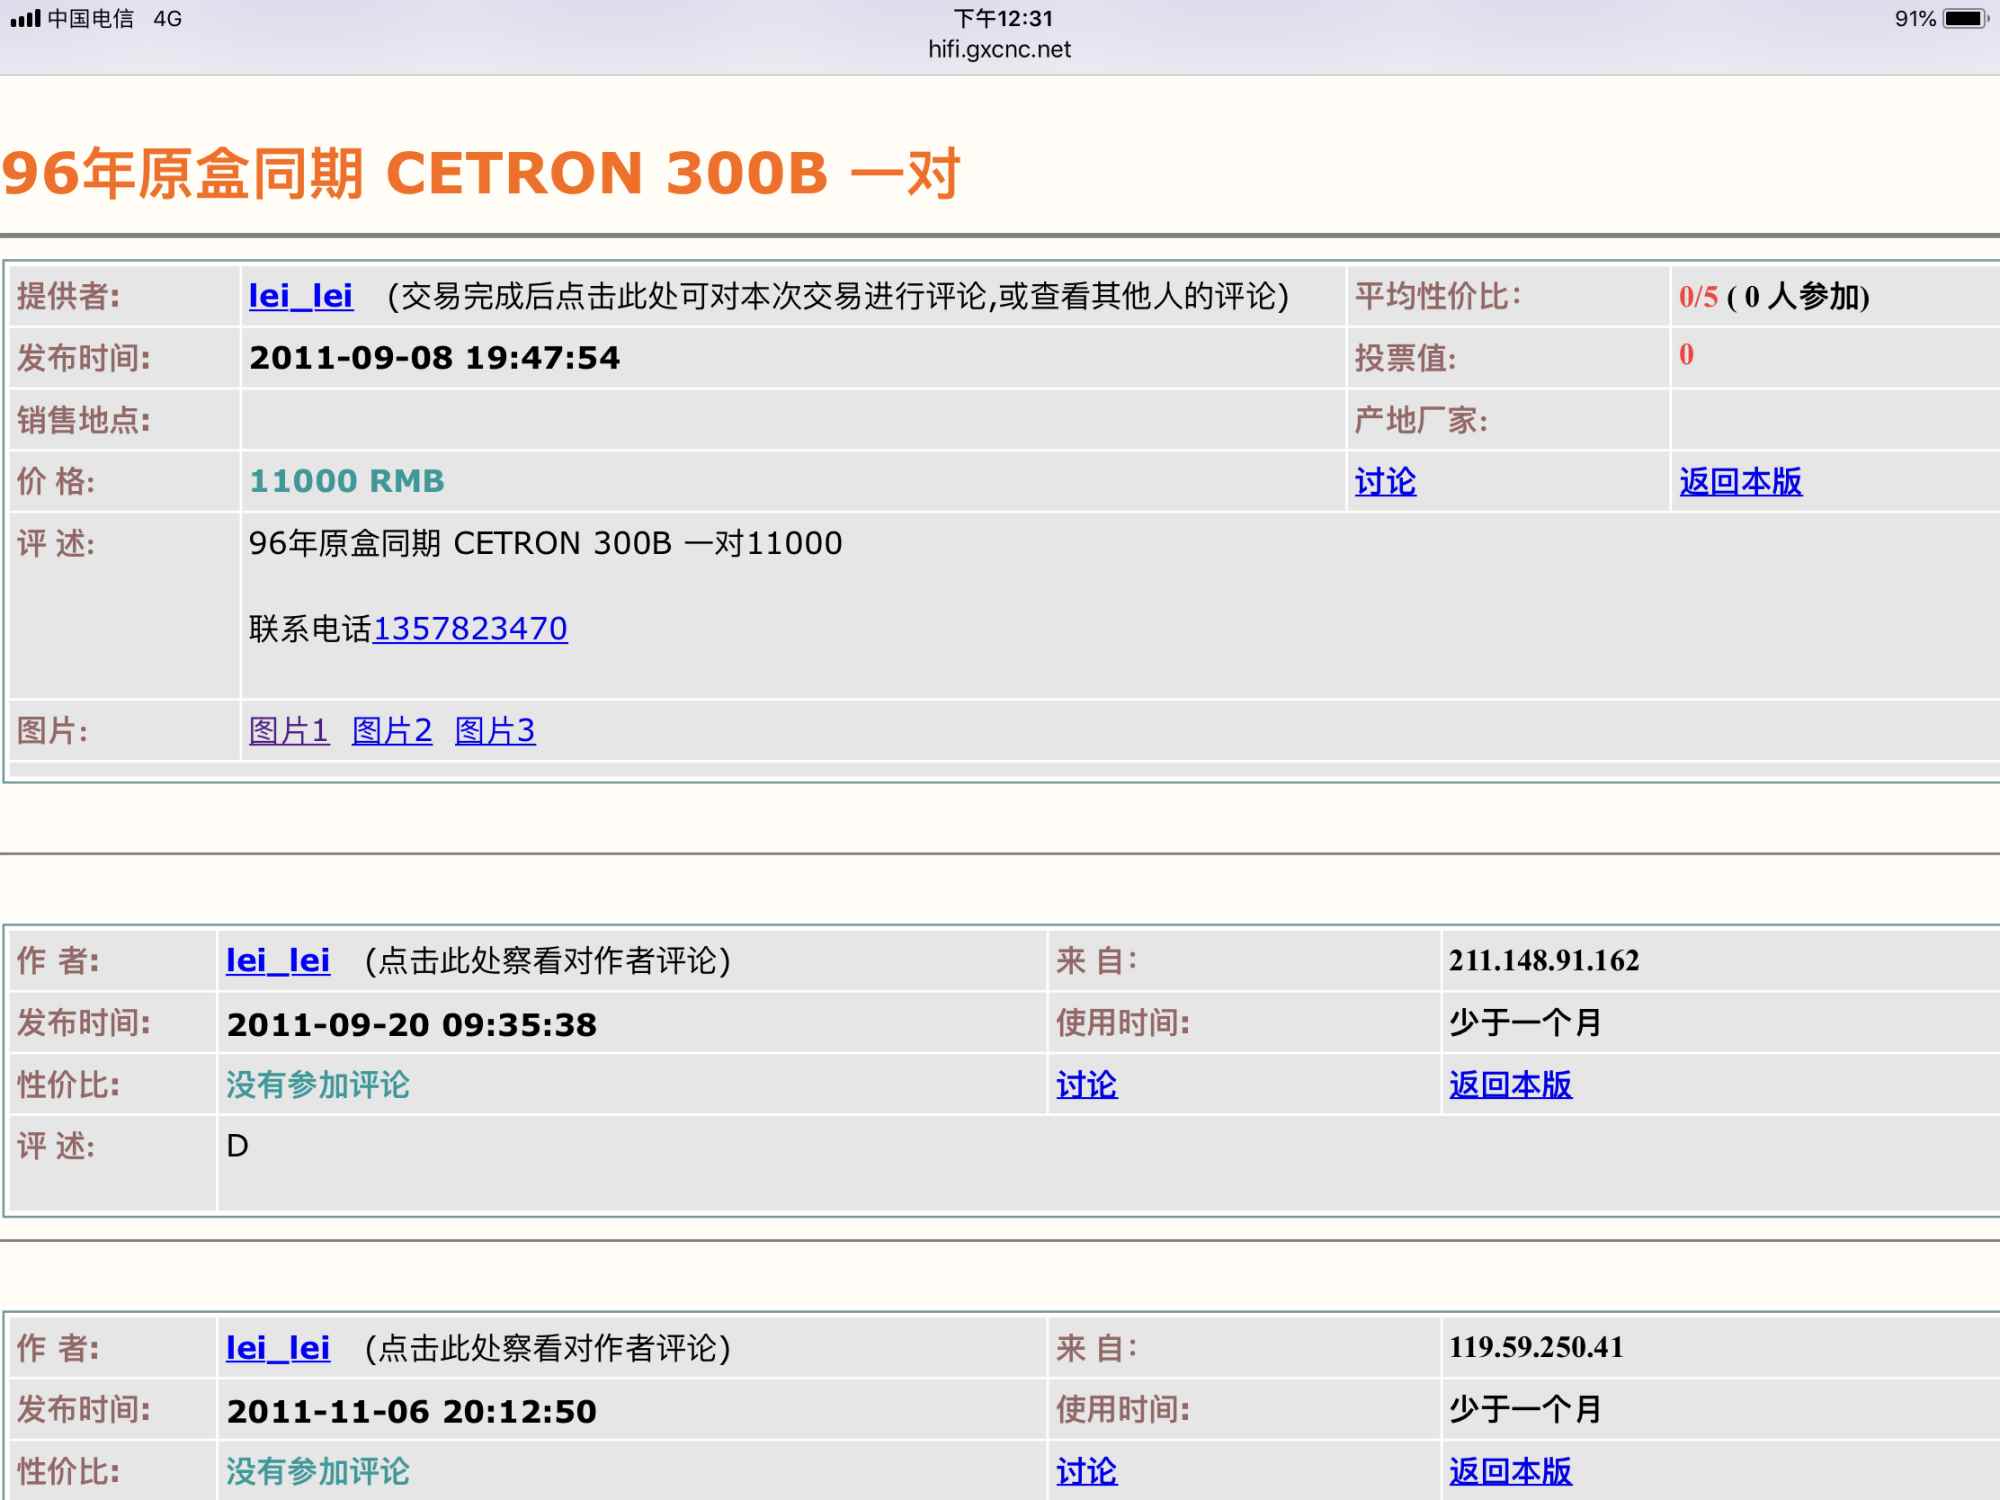Open author lei_lei link in 2011-11-06 comment
This screenshot has height=1500, width=2000.
coord(278,1348)
